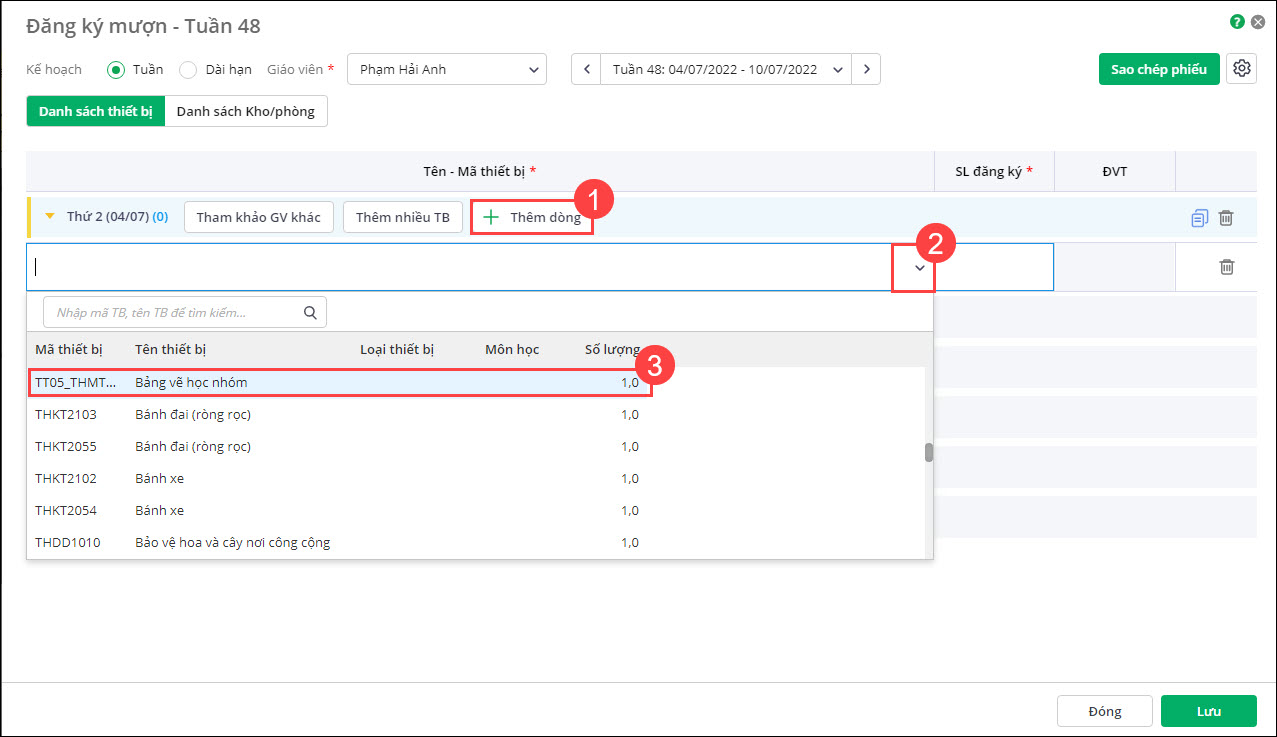Viewport: 1277px width, 737px height.
Task: Collapse the Thứ 2 (04/07) group
Action: [x=50, y=216]
